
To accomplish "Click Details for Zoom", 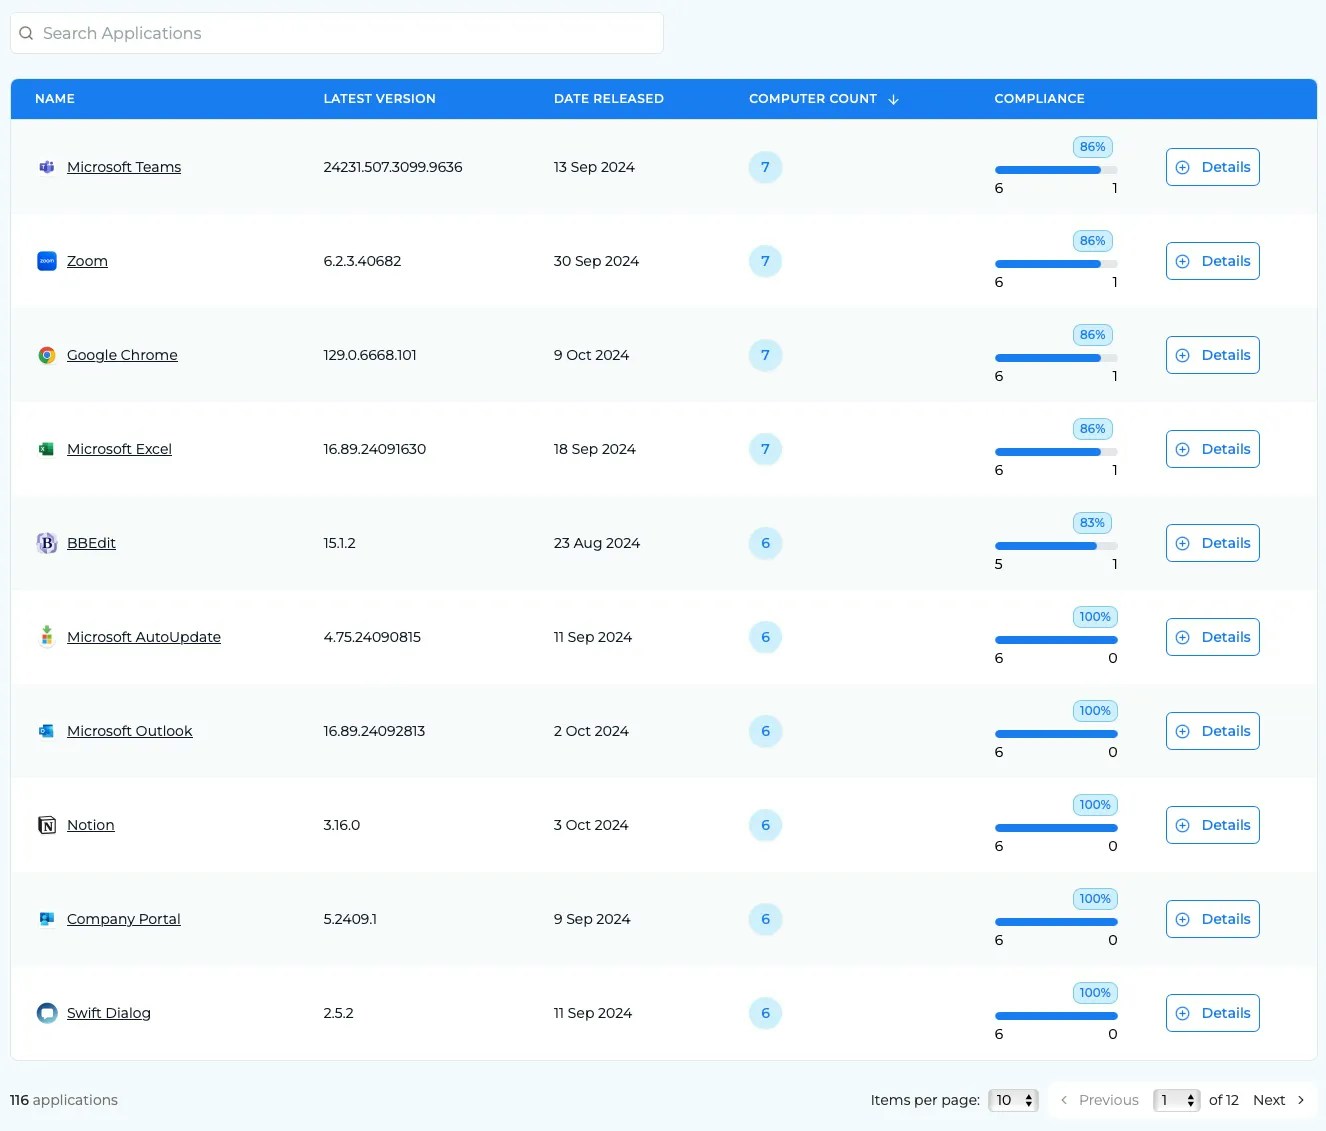I will pos(1212,261).
